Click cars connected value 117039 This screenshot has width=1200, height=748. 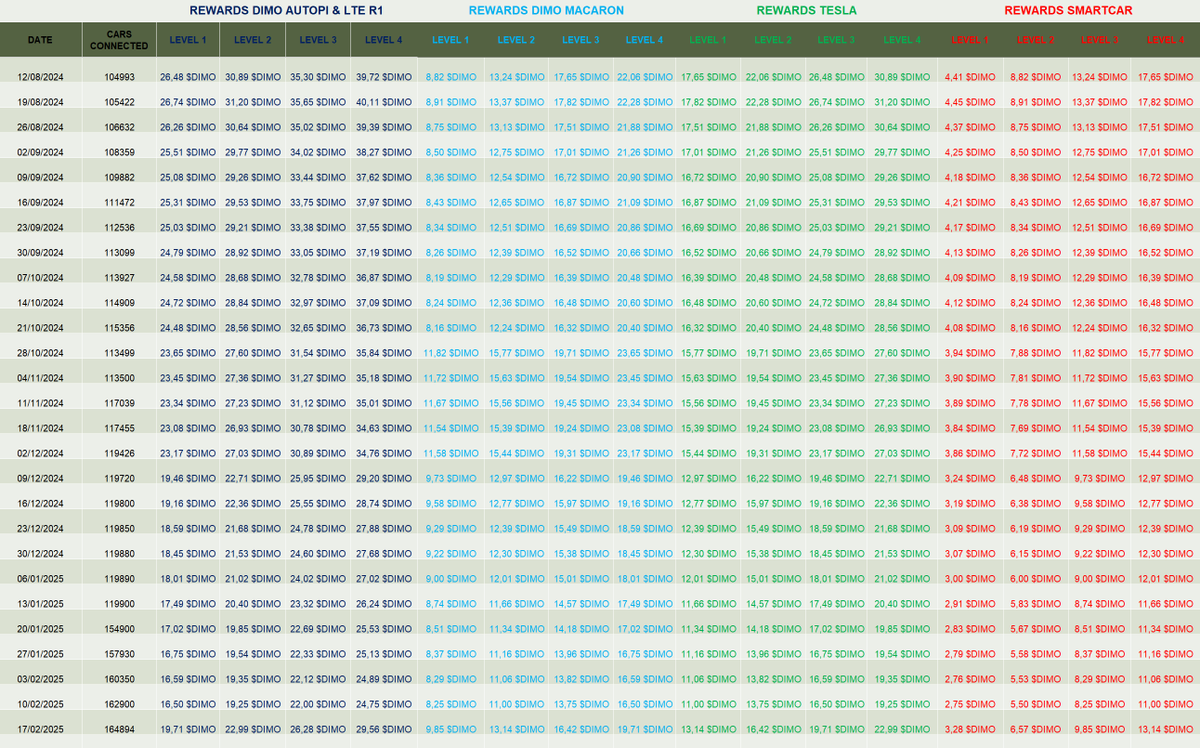[119, 403]
